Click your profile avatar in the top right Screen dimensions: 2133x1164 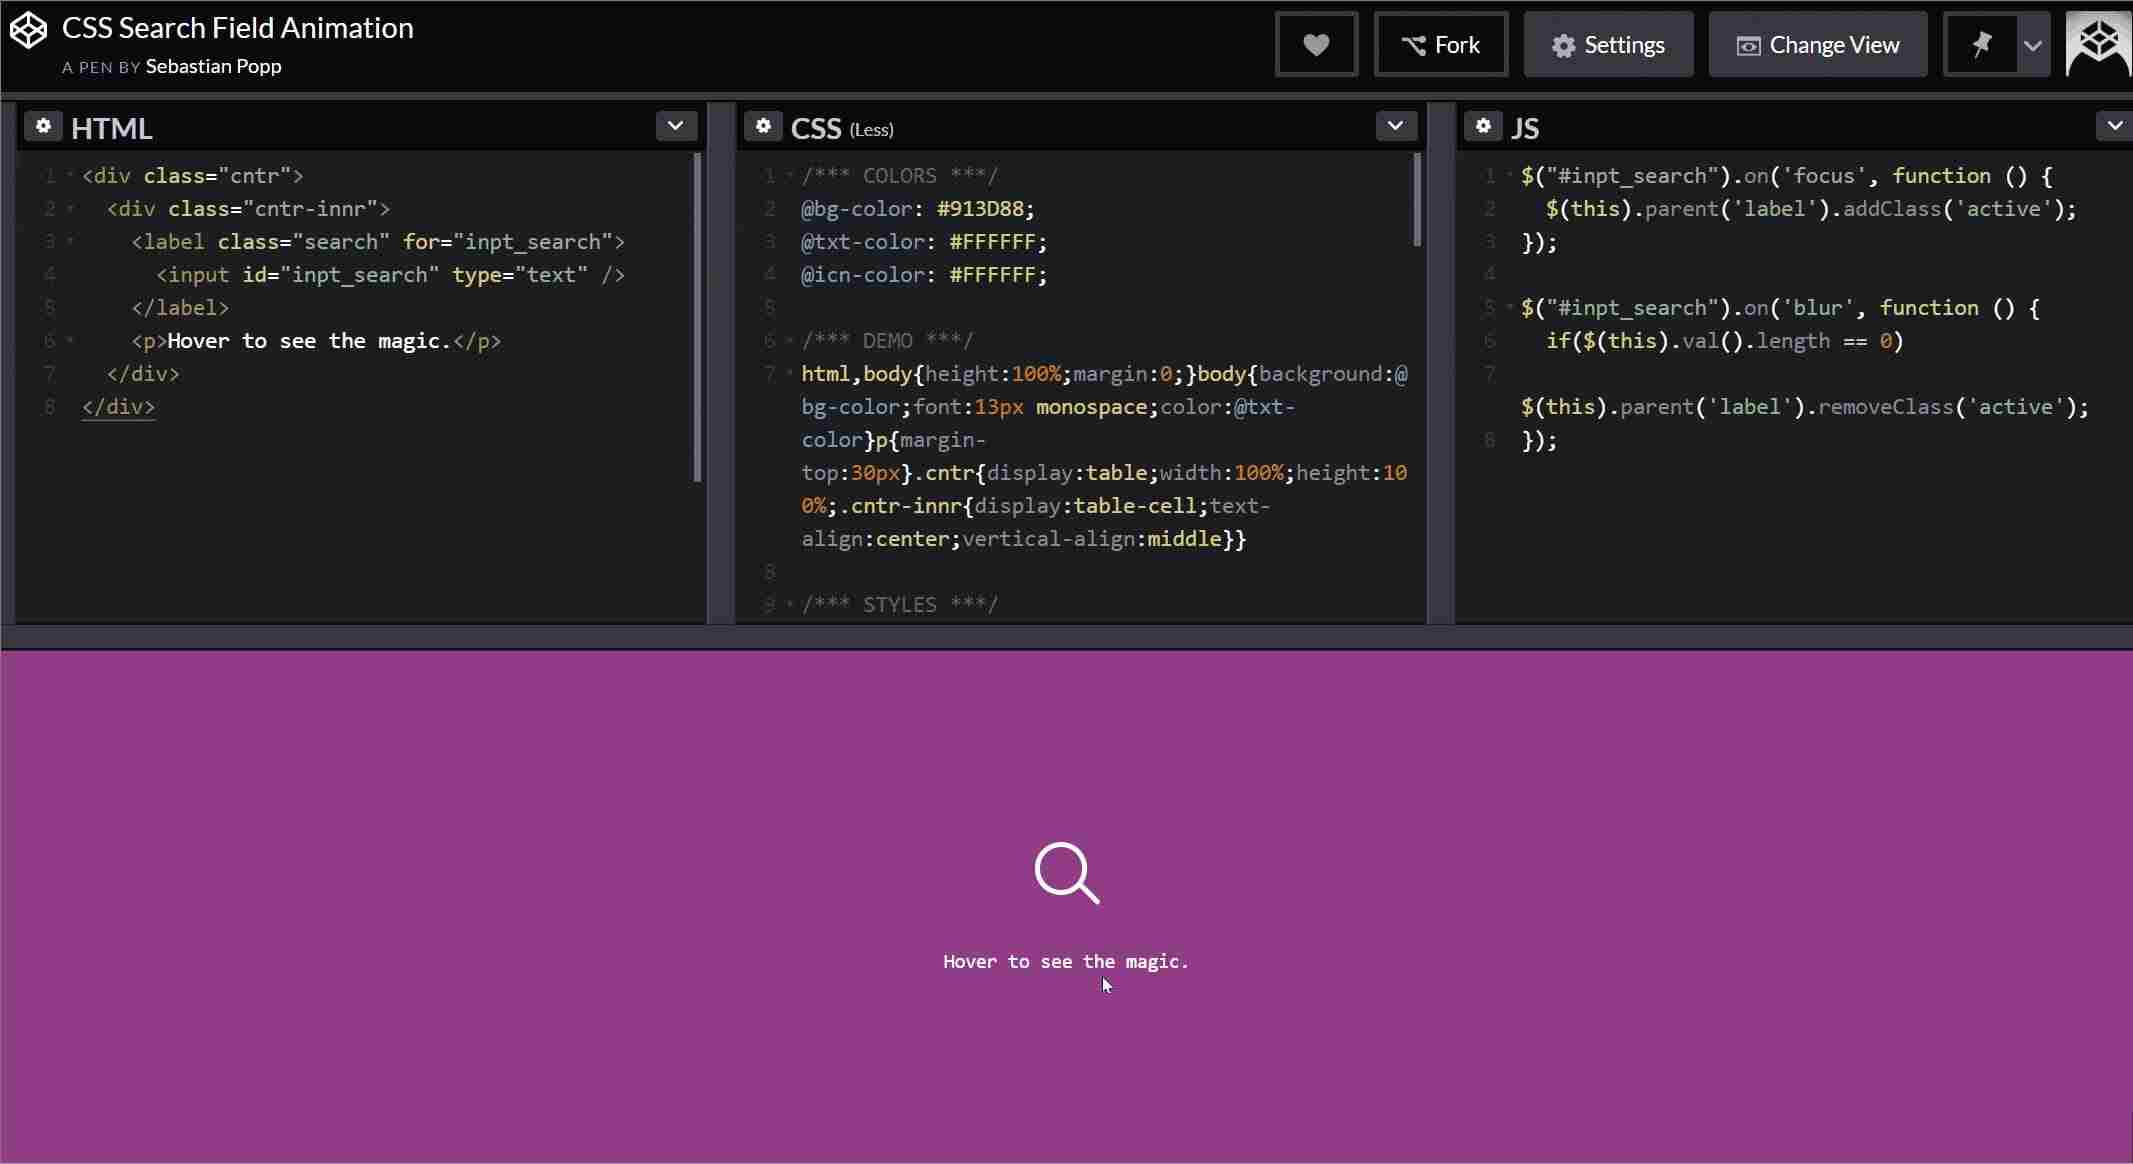pyautogui.click(x=2097, y=44)
